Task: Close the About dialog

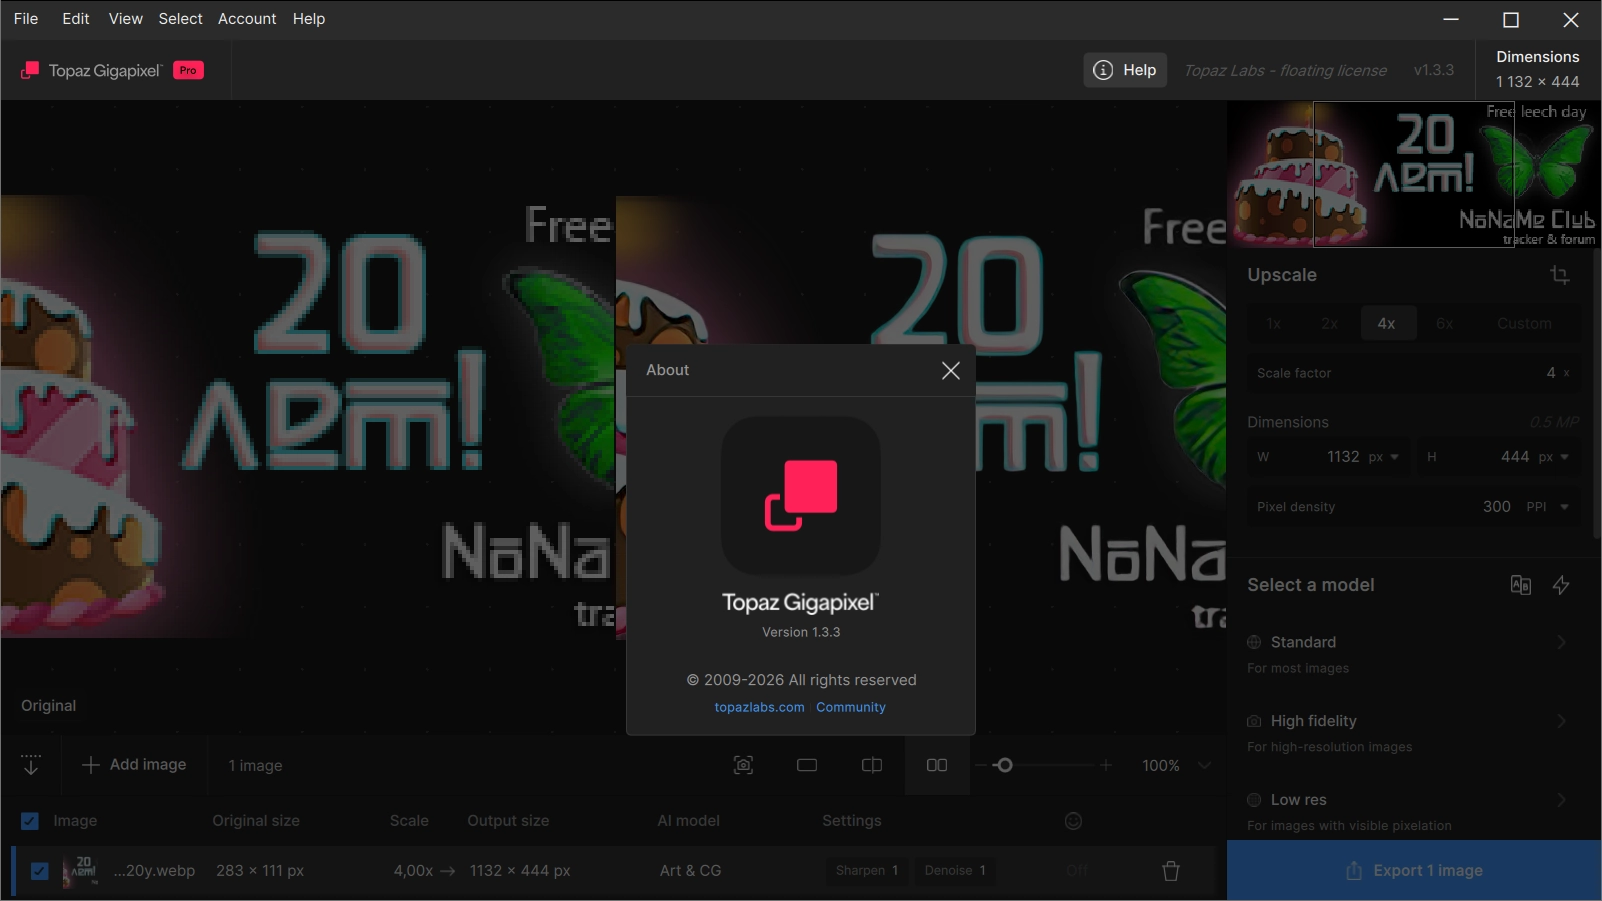Action: click(951, 371)
